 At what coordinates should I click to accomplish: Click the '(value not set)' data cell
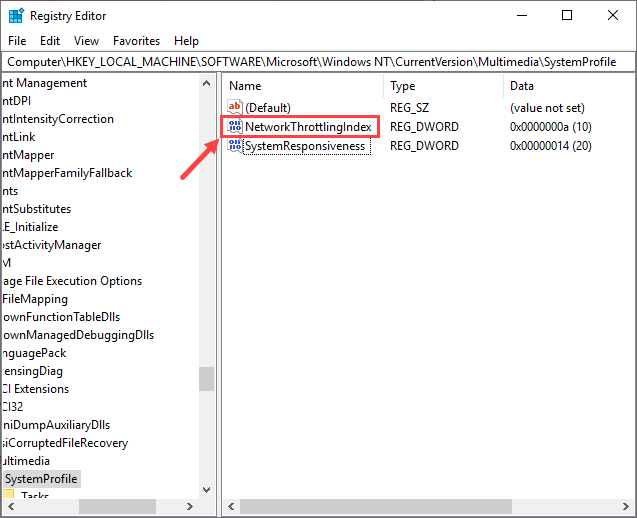tap(547, 108)
